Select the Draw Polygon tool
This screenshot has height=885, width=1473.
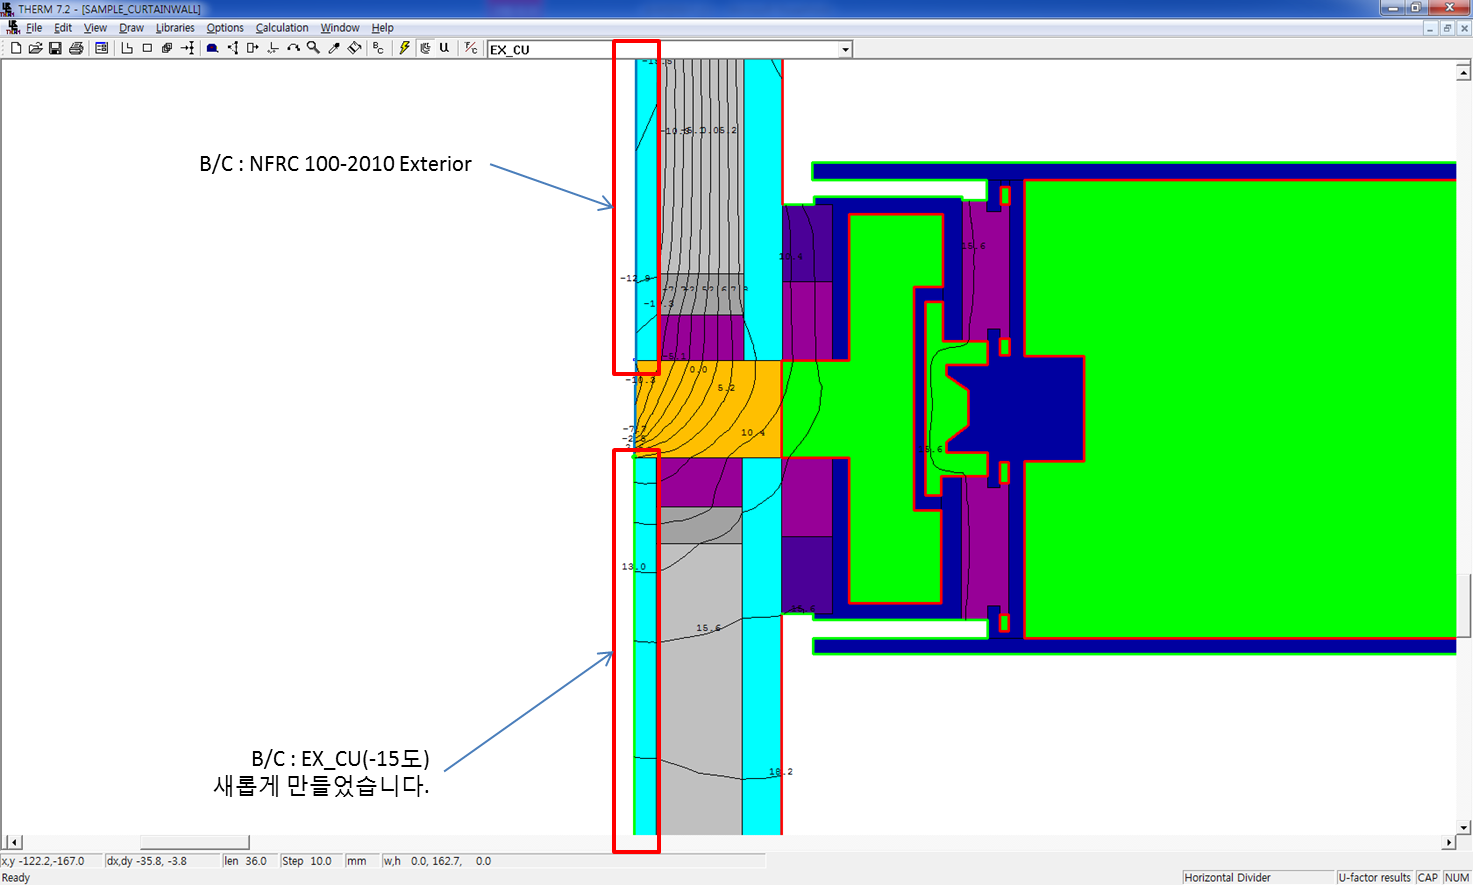point(127,48)
